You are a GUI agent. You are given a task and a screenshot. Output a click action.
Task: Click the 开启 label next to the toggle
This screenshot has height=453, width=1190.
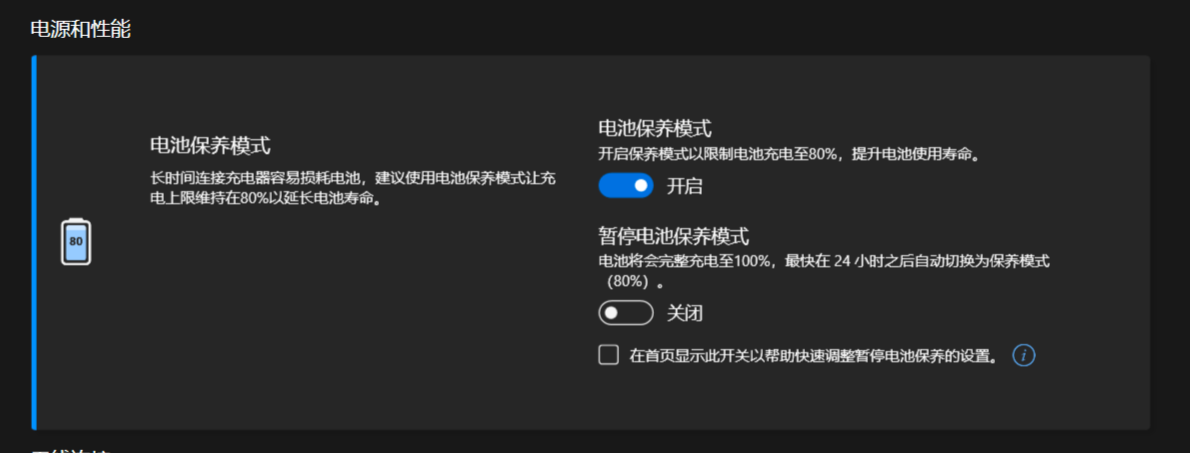684,186
